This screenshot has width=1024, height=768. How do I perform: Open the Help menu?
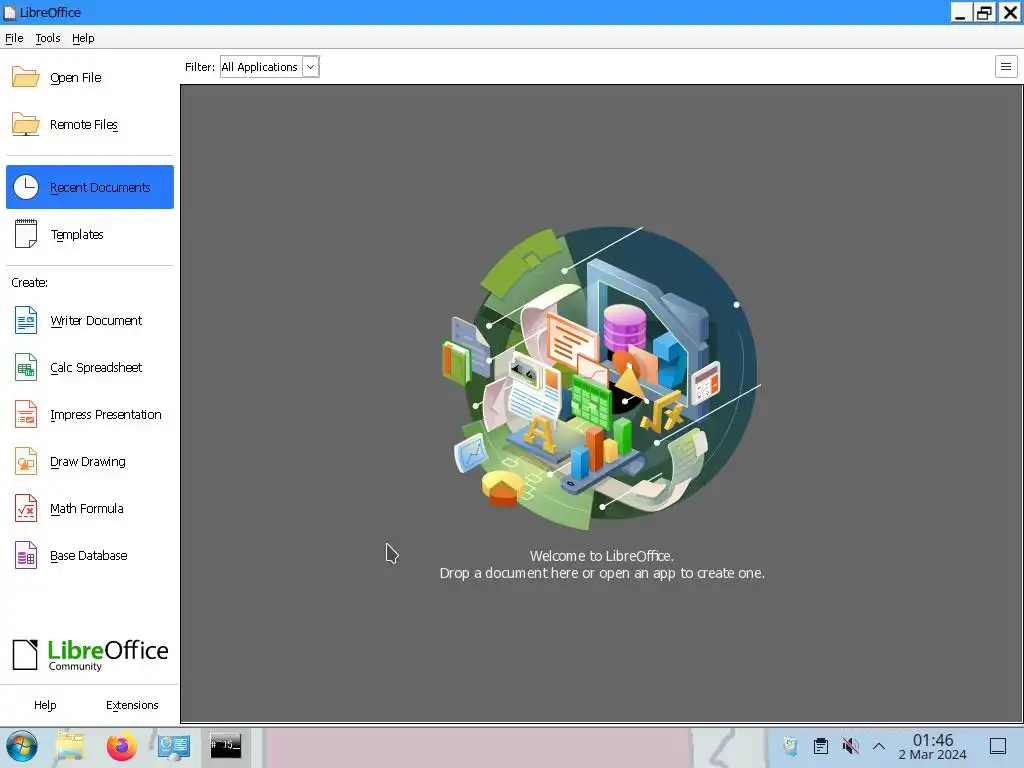[x=83, y=38]
